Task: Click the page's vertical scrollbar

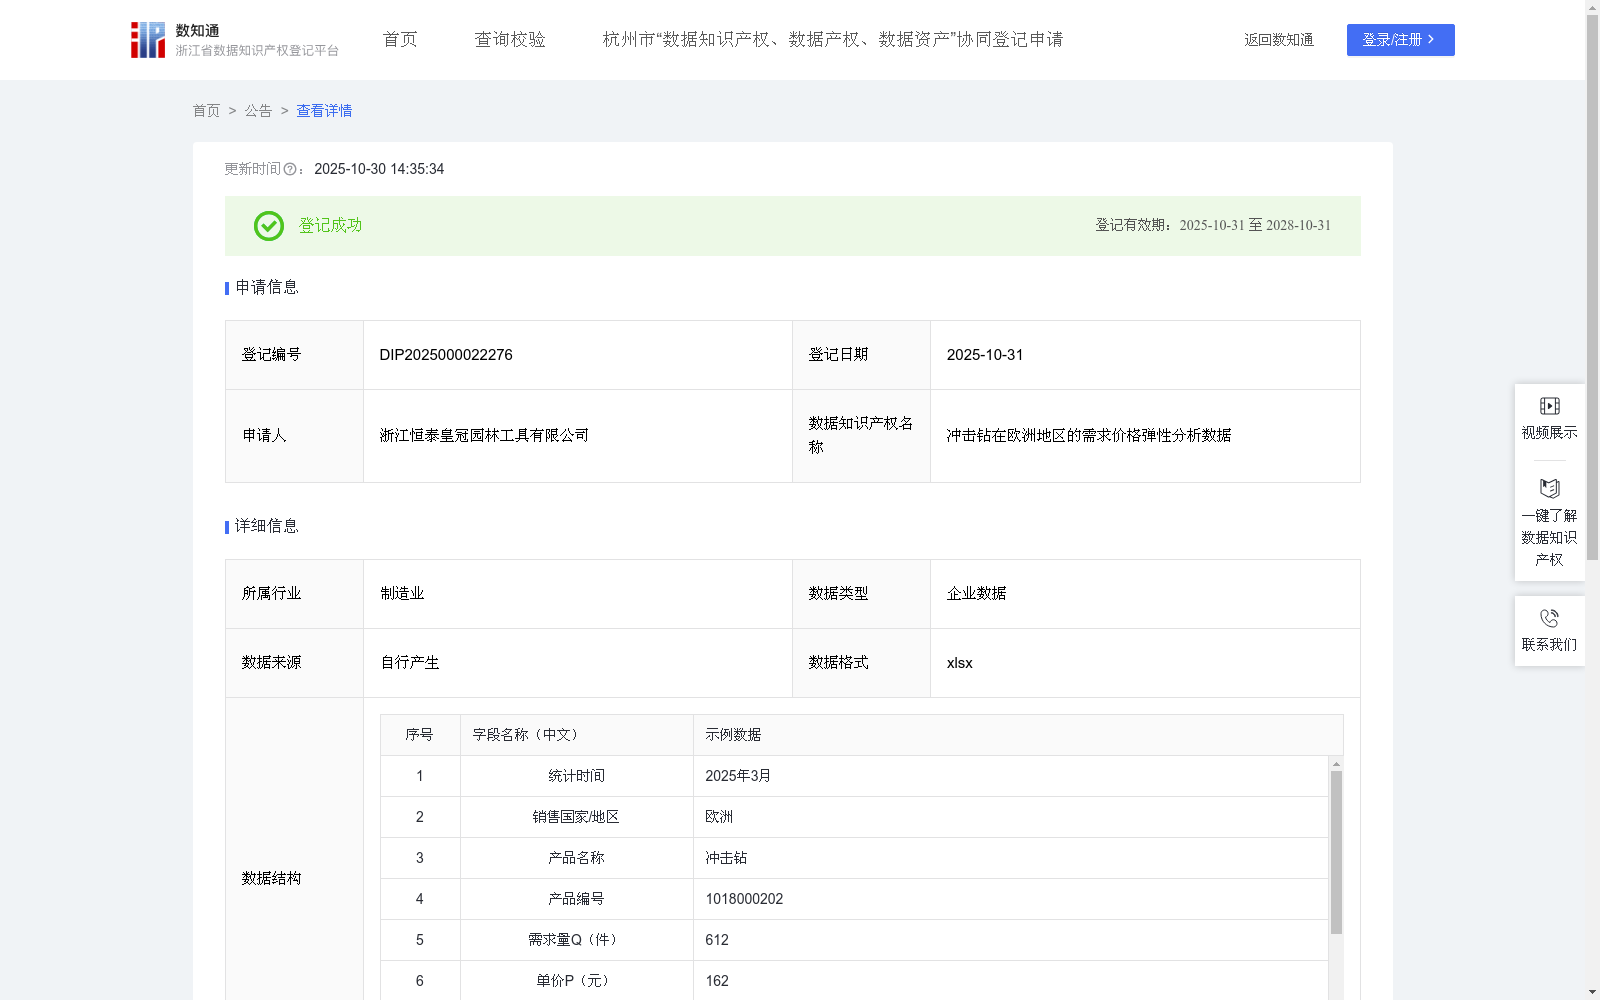Action: coord(1592,287)
